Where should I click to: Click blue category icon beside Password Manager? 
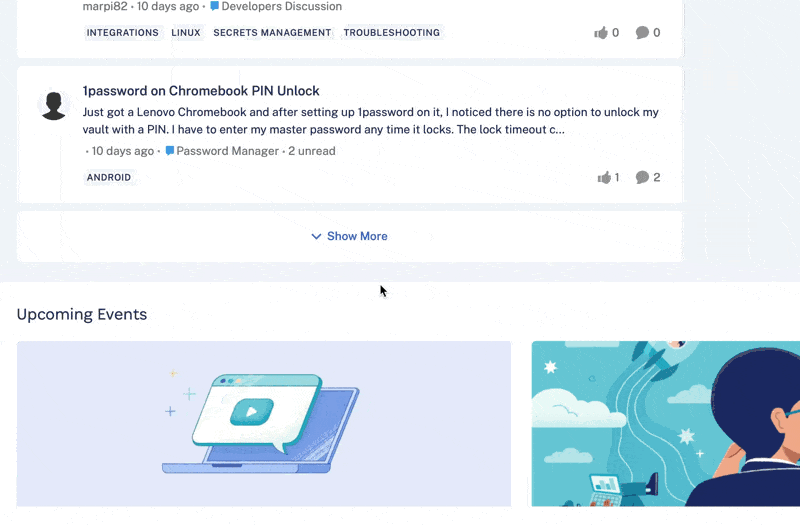pos(170,151)
